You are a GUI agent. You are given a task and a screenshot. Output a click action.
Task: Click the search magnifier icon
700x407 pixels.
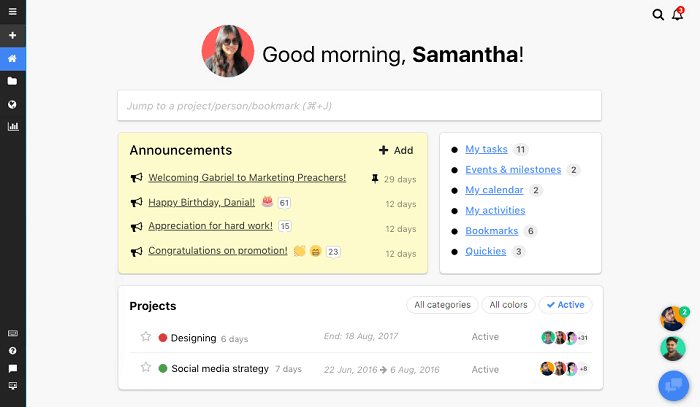click(658, 15)
